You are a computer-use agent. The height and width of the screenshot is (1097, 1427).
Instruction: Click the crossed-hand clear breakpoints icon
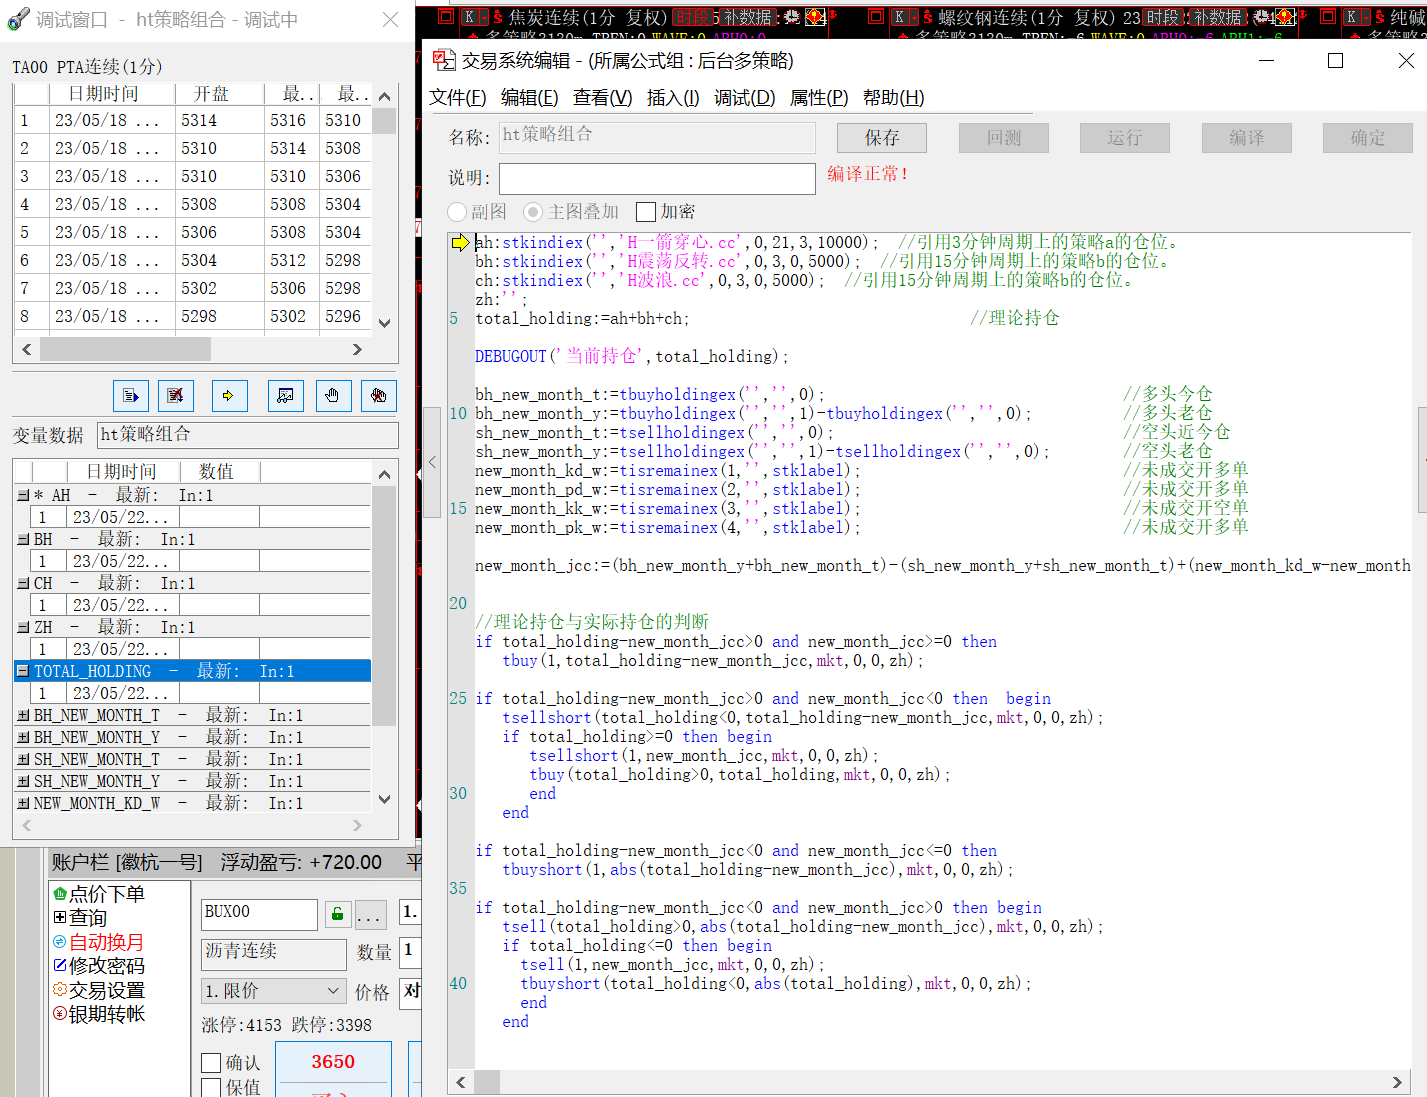[379, 396]
